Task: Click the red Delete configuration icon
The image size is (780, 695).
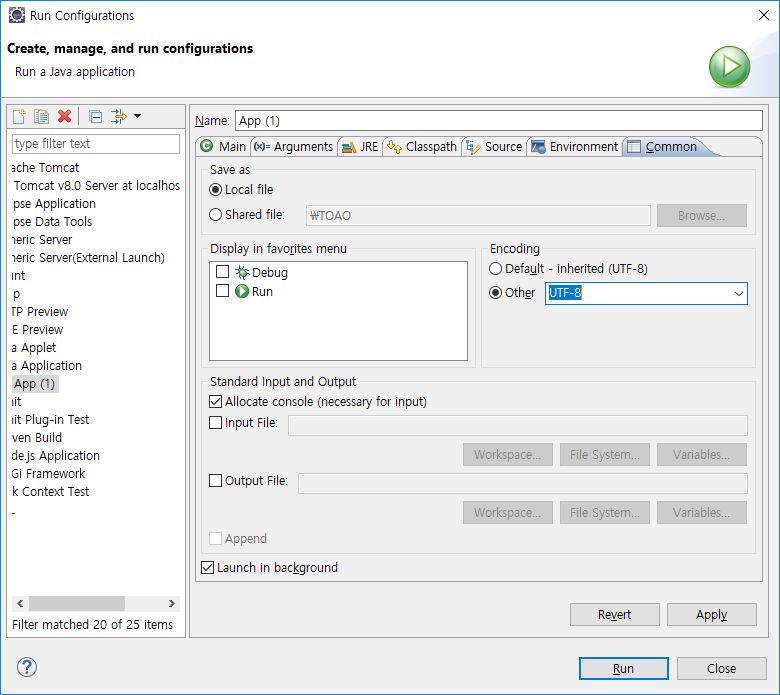Action: [x=64, y=116]
